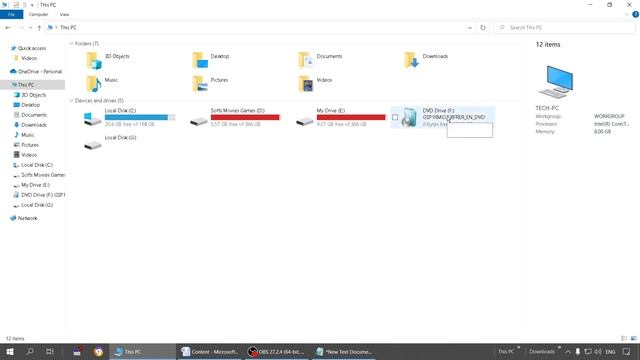Viewport: 640px width, 360px height.
Task: Show hidden tray icons chevron
Action: [568, 351]
